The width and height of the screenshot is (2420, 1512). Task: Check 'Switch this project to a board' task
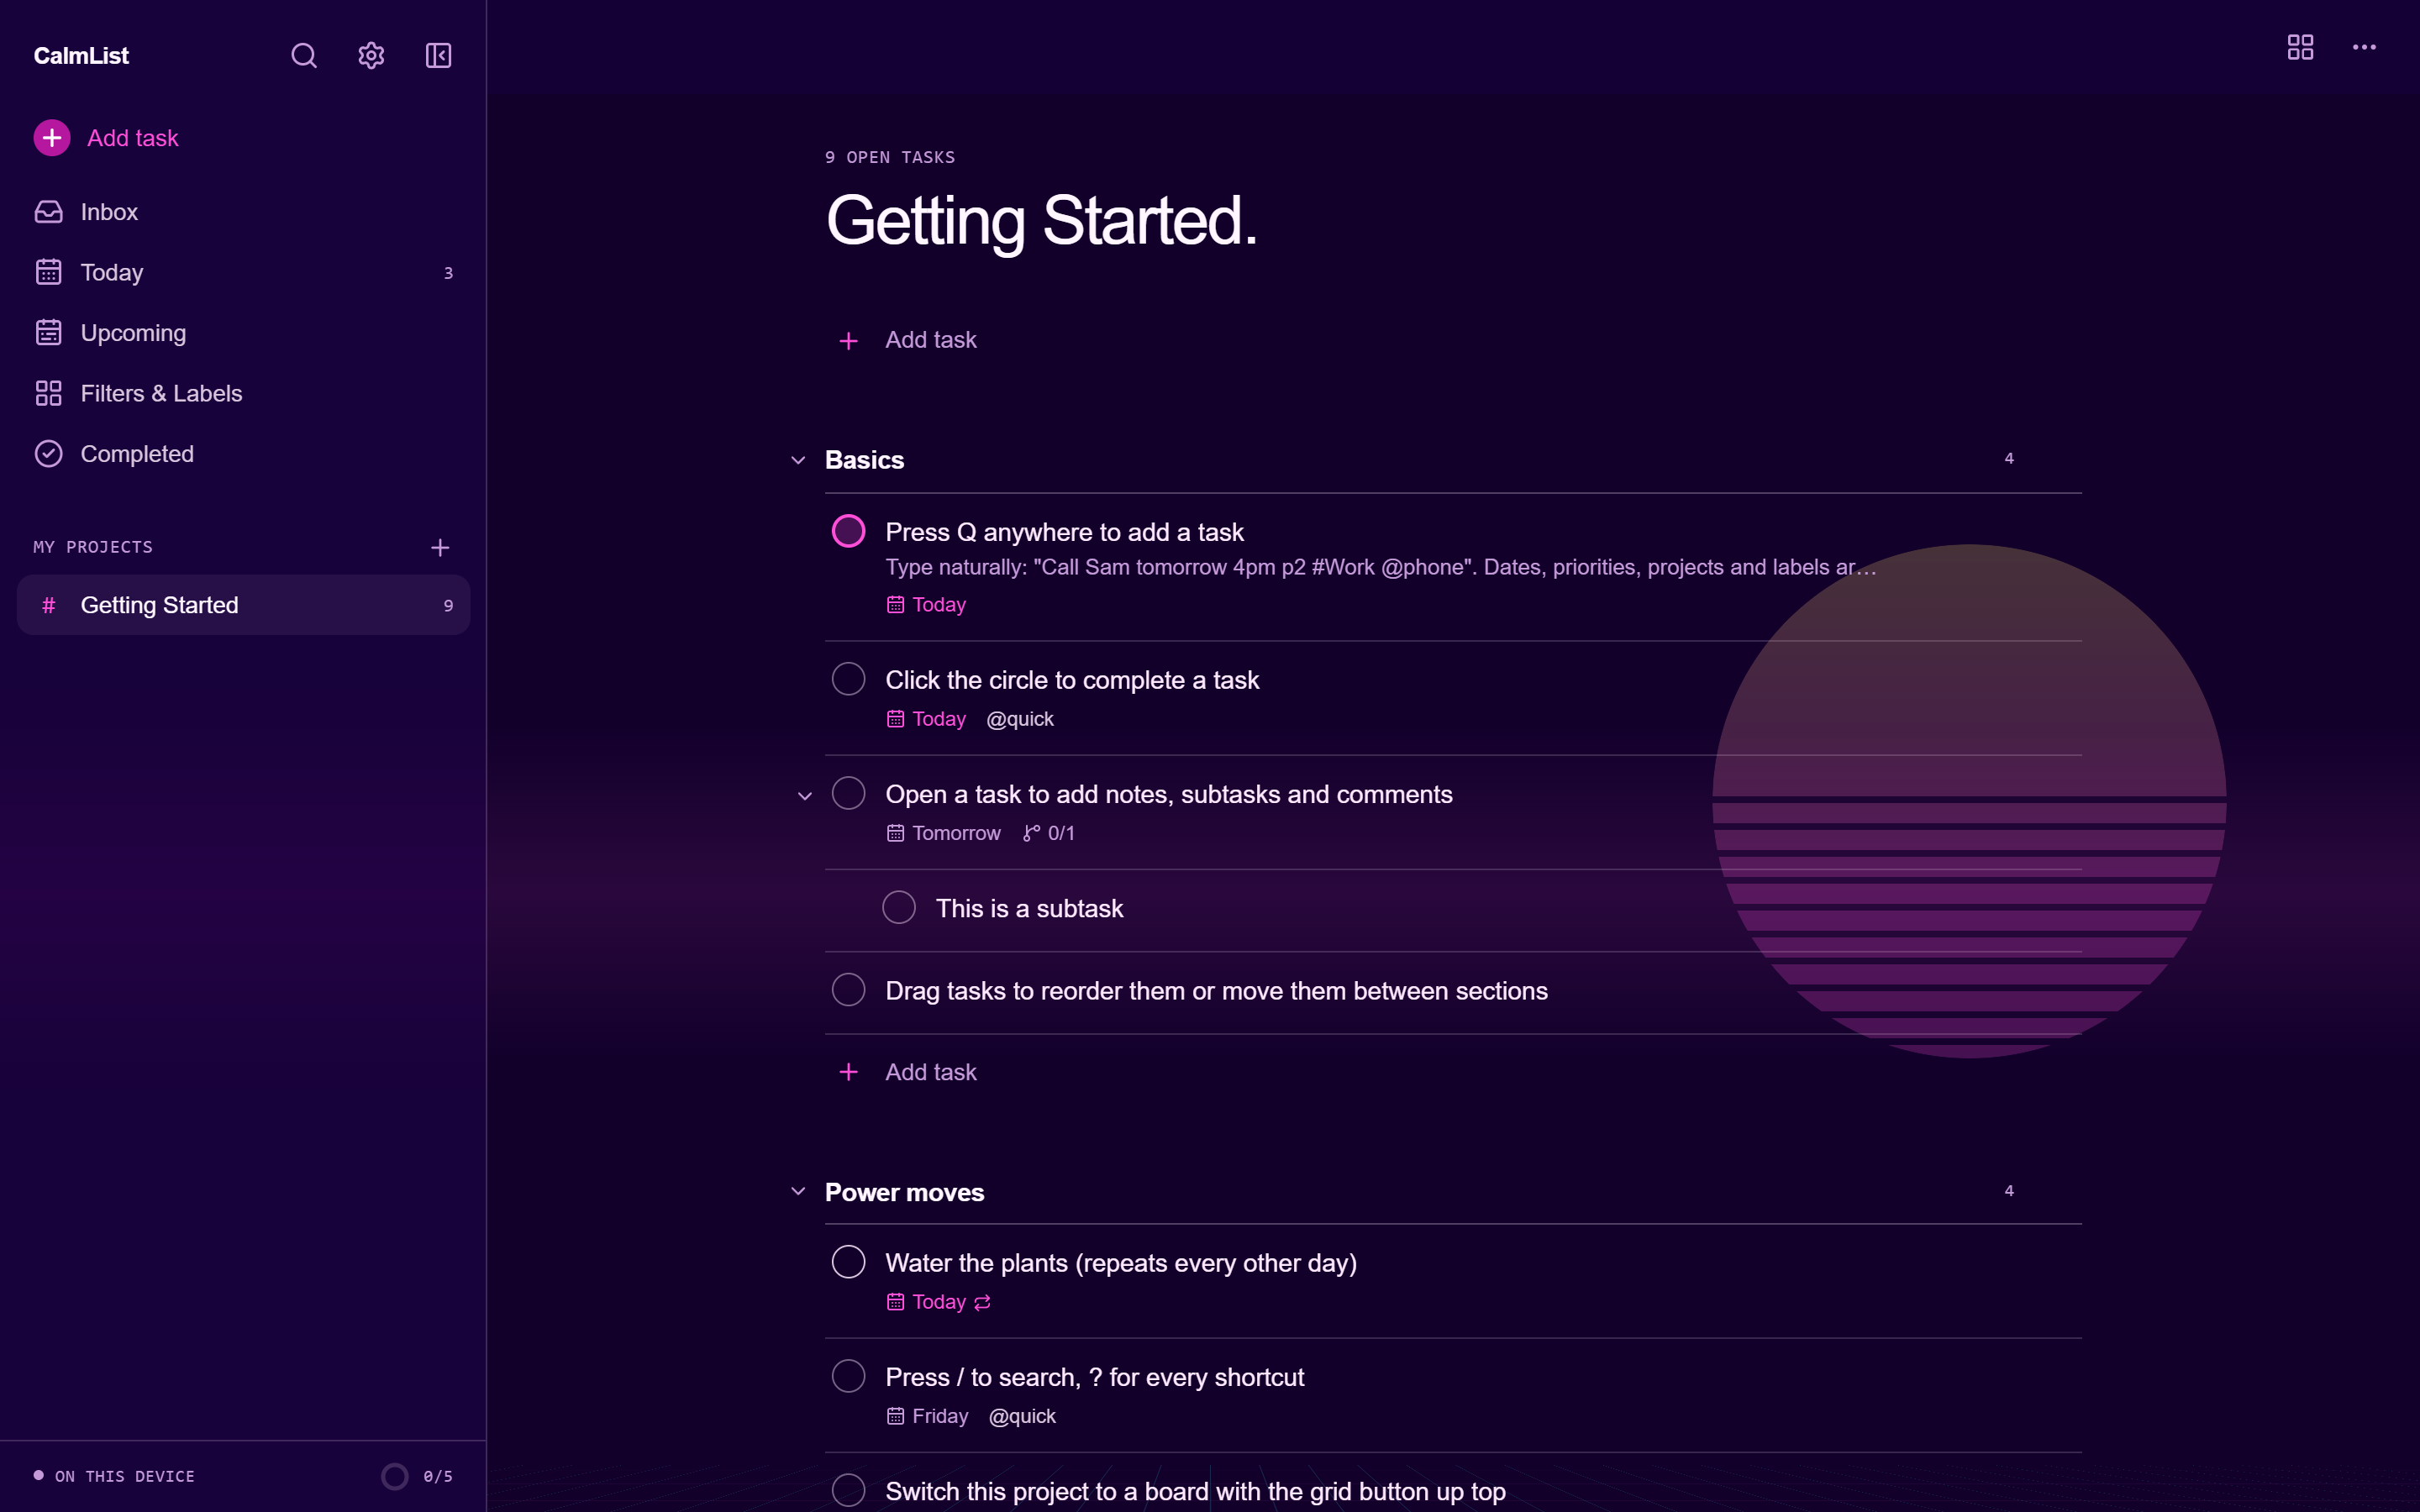click(848, 1490)
